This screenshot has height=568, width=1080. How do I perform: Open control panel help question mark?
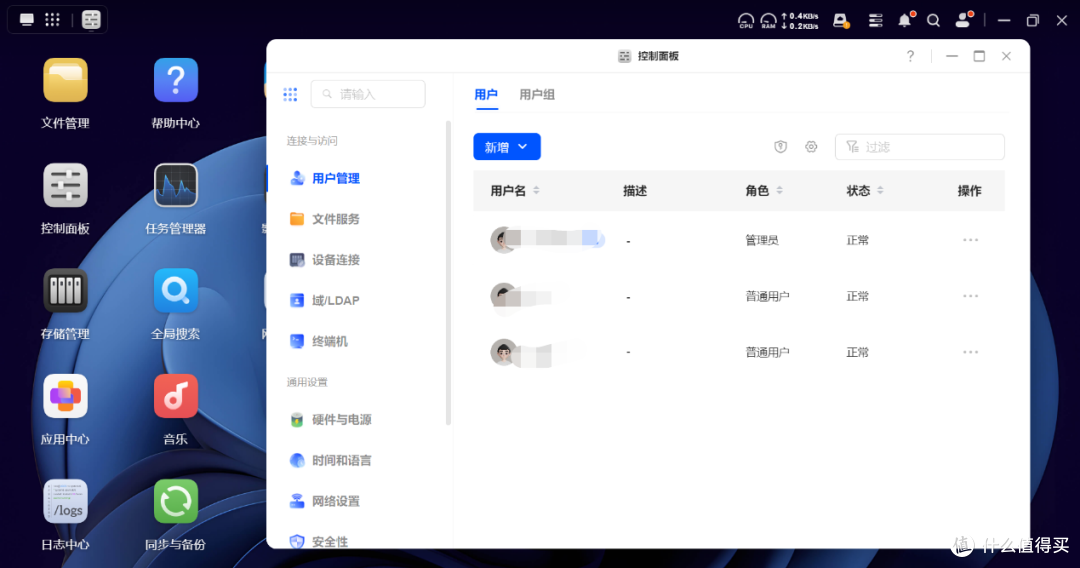point(911,56)
